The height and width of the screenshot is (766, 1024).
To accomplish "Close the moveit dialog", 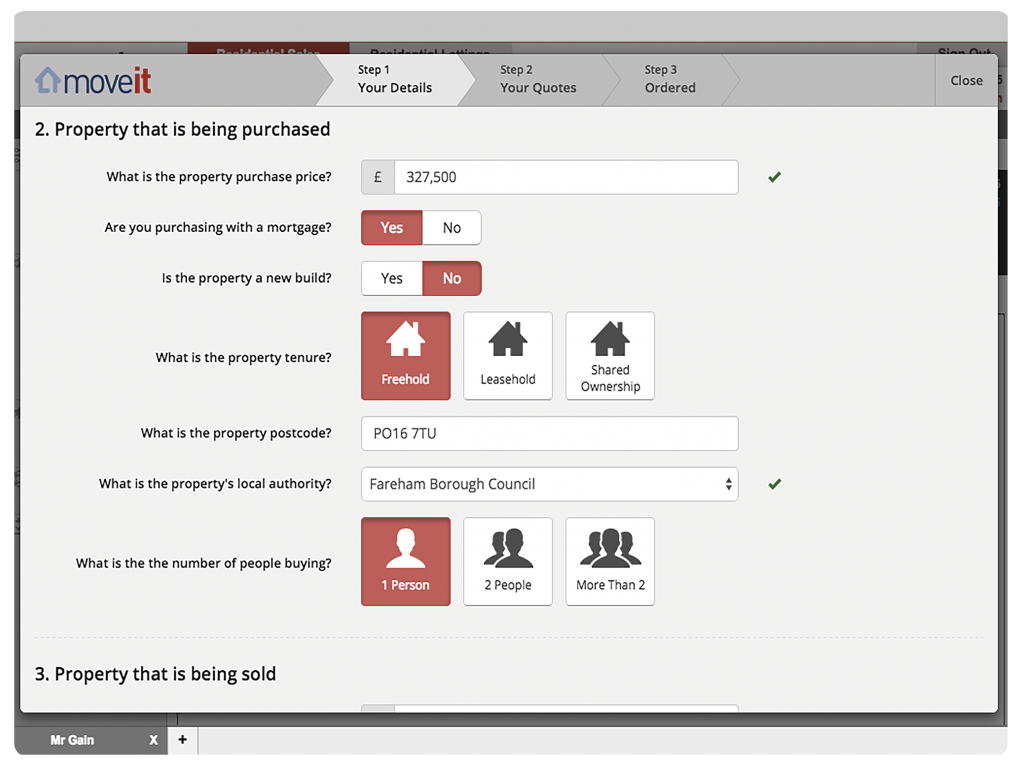I will pos(966,80).
